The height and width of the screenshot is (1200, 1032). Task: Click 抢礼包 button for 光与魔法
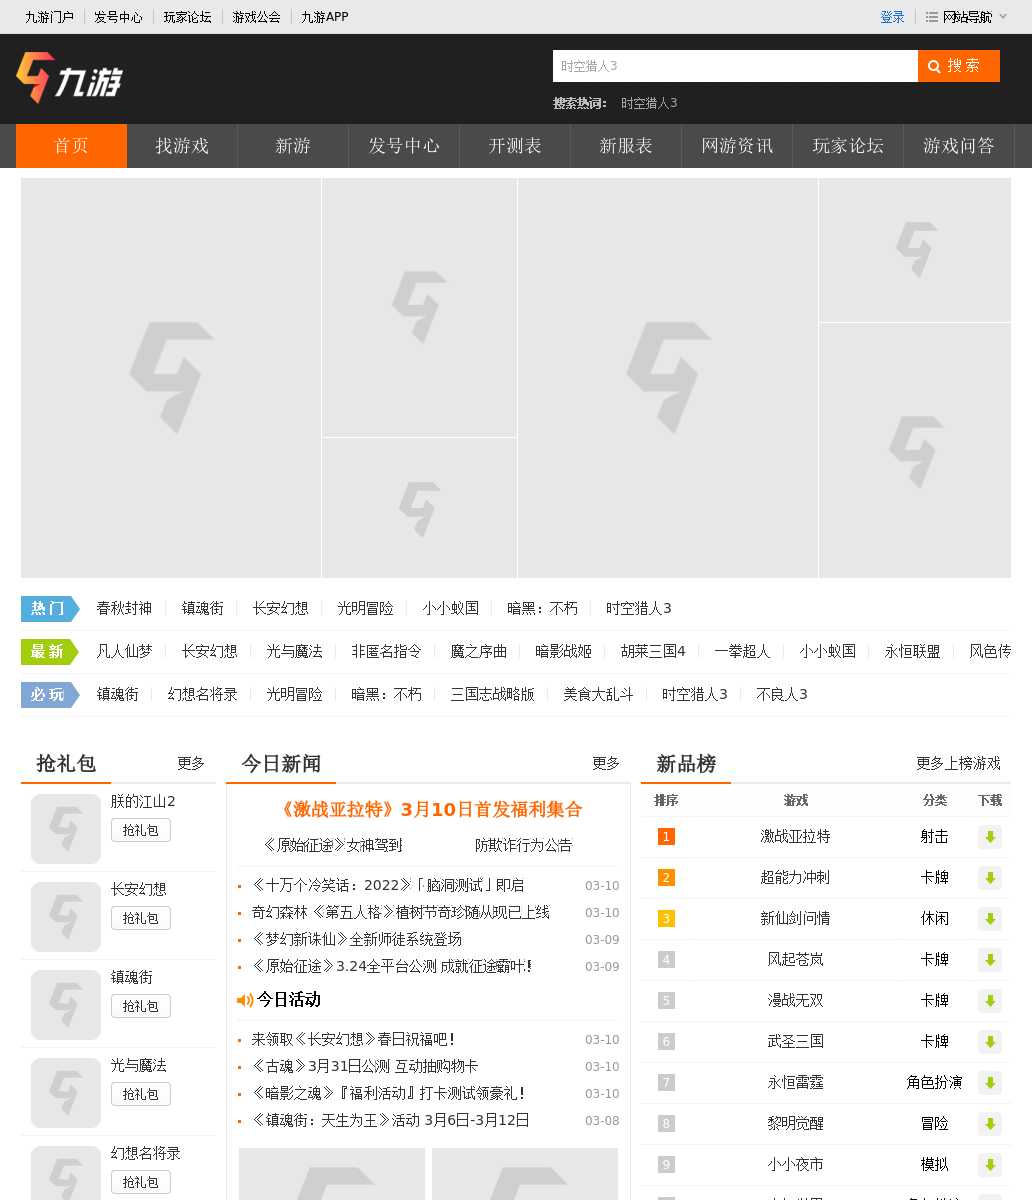[x=141, y=1094]
